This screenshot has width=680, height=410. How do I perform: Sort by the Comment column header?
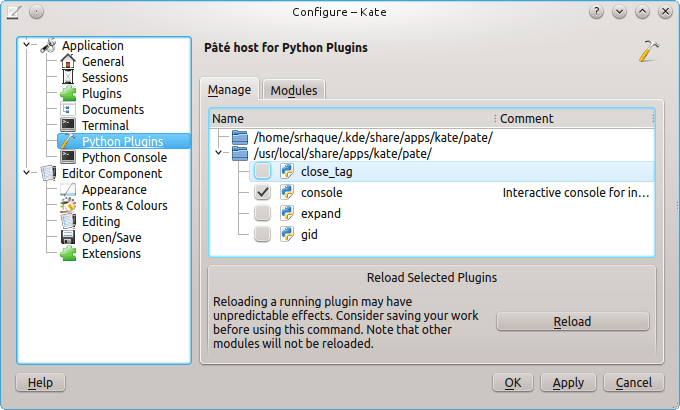tap(574, 118)
